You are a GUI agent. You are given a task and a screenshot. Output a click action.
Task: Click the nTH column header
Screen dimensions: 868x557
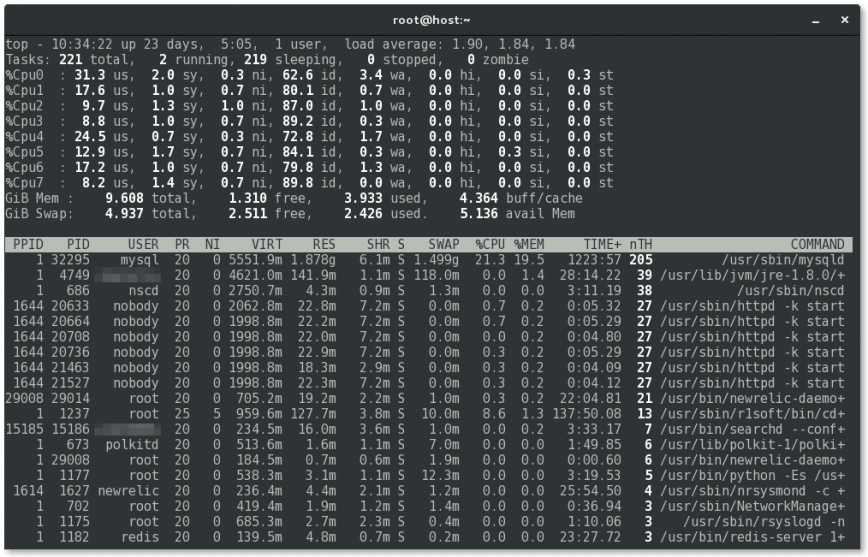coord(640,244)
